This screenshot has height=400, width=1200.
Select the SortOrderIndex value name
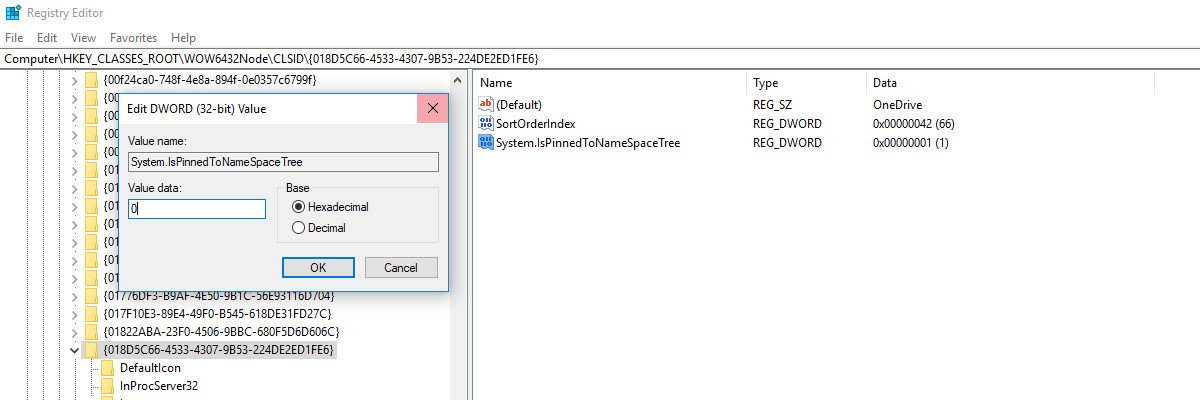click(536, 123)
